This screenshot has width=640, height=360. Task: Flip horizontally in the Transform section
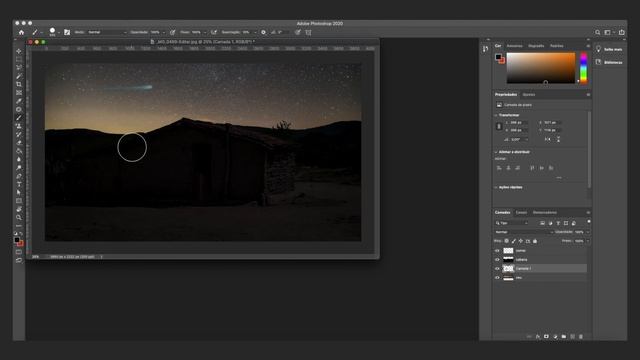[548, 139]
